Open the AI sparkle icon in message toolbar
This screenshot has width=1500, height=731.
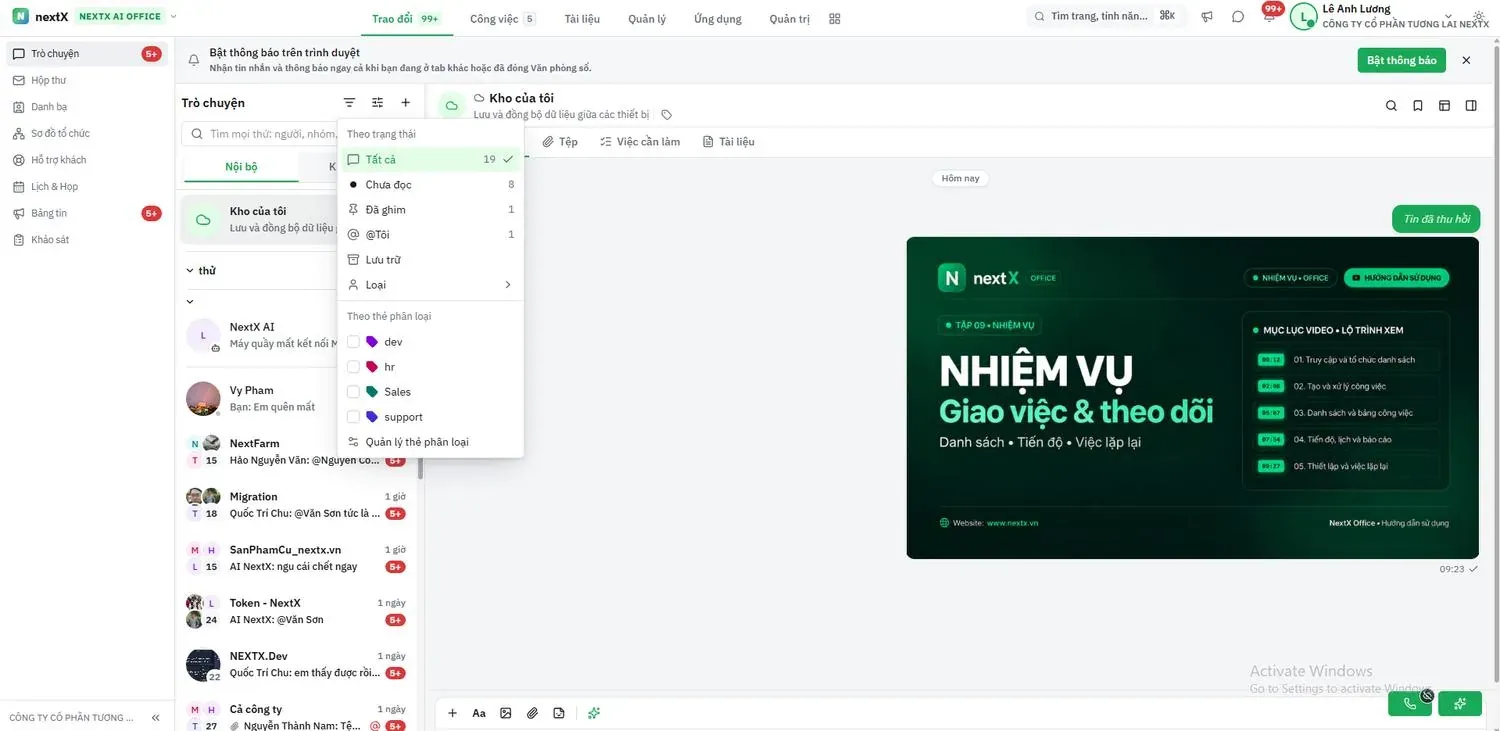pos(594,713)
